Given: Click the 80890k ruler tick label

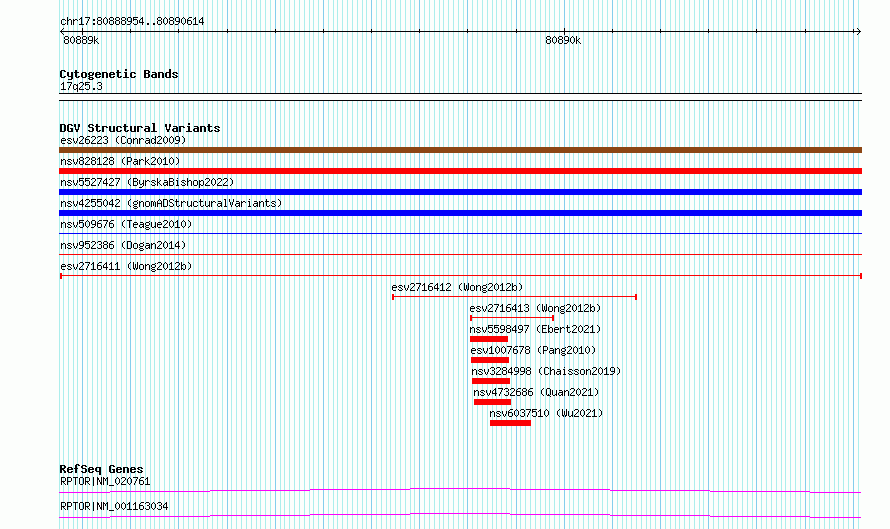Looking at the screenshot, I should [563, 40].
